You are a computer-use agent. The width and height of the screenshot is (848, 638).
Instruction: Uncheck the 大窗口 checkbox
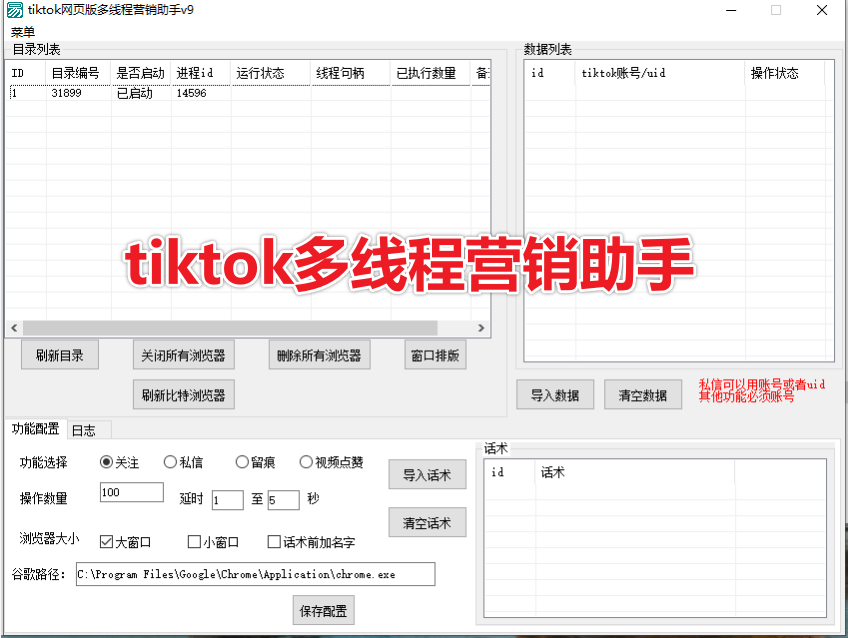point(106,541)
